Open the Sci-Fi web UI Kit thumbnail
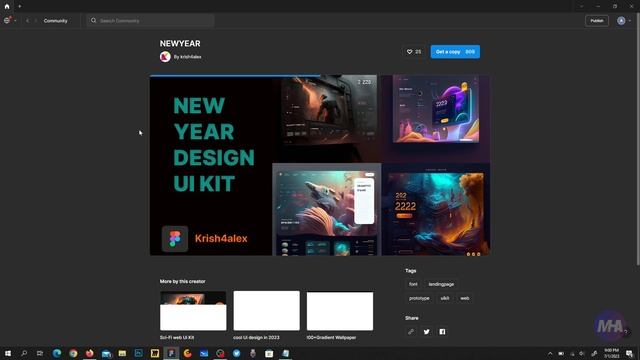 [x=193, y=311]
